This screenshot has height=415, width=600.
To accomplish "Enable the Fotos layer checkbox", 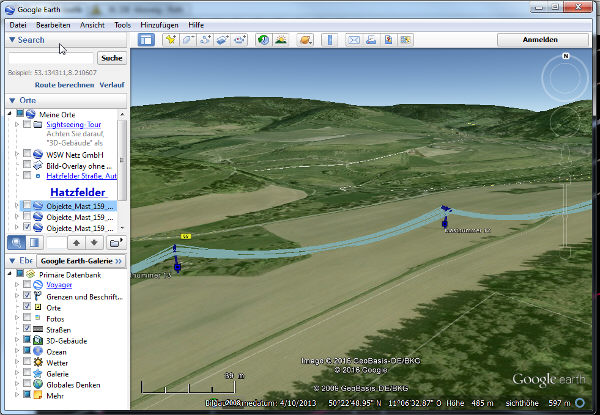I will 27,317.
